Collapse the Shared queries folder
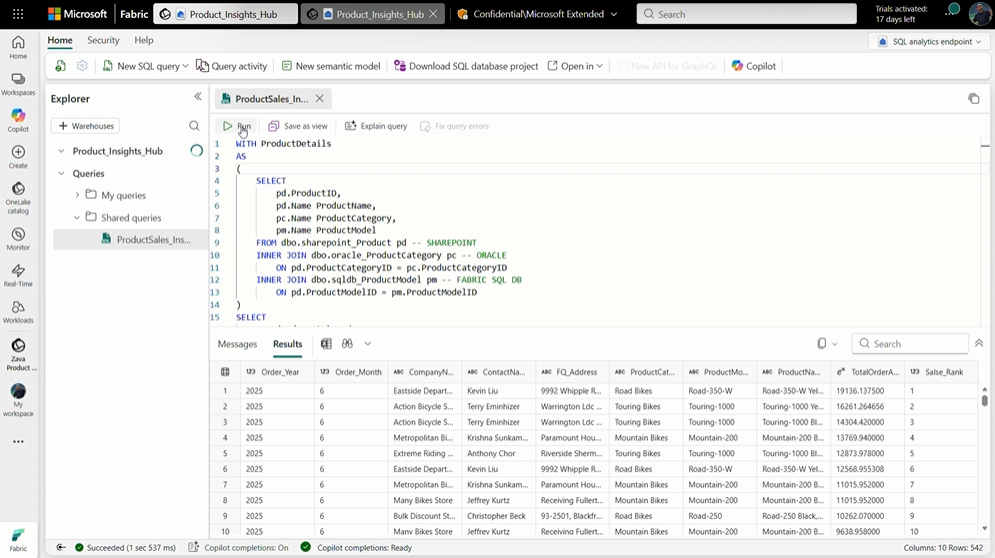 (x=77, y=217)
